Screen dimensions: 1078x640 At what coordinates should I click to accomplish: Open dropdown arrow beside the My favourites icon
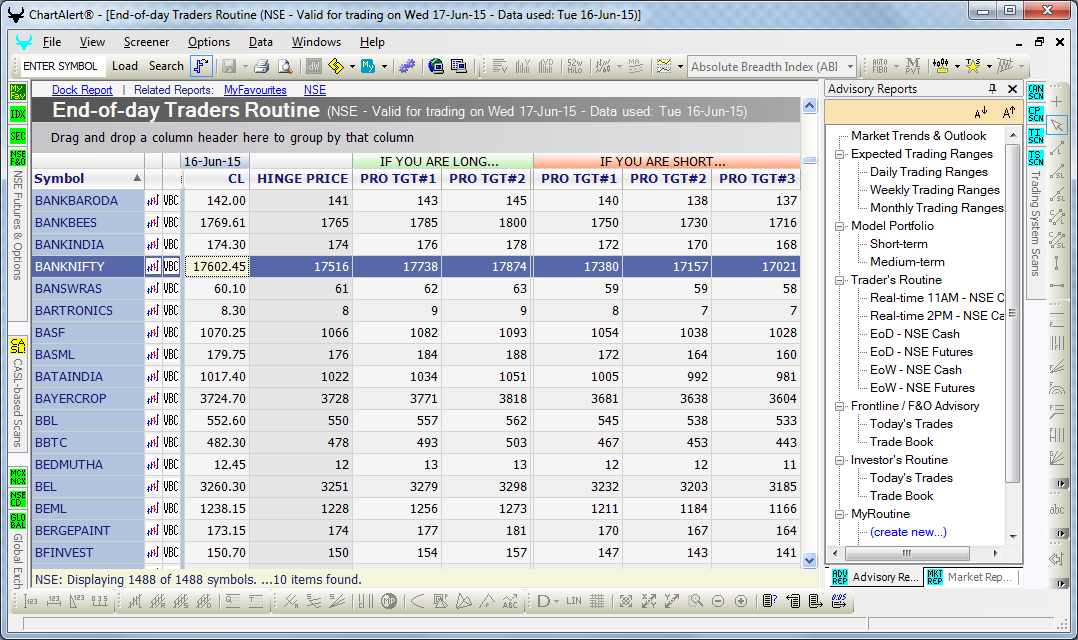pyautogui.click(x=384, y=67)
